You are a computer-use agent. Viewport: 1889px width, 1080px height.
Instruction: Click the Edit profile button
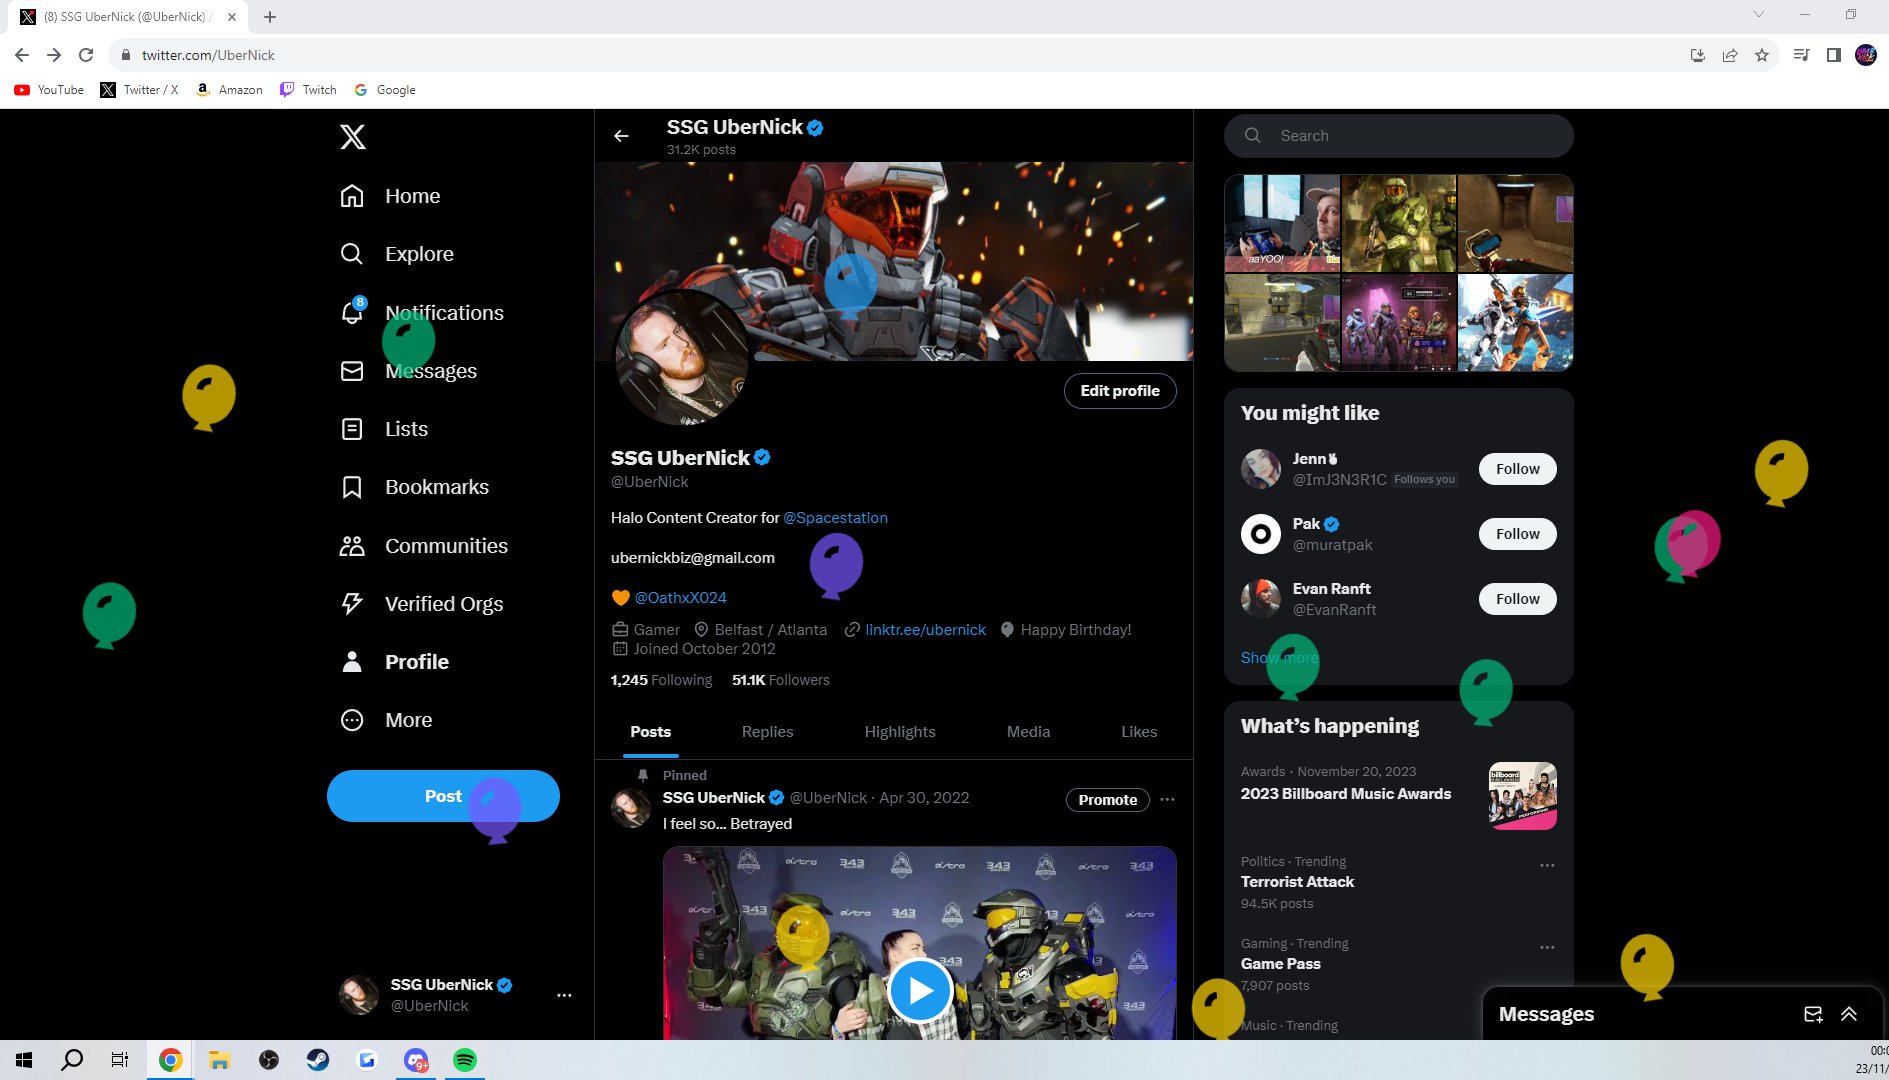point(1120,391)
